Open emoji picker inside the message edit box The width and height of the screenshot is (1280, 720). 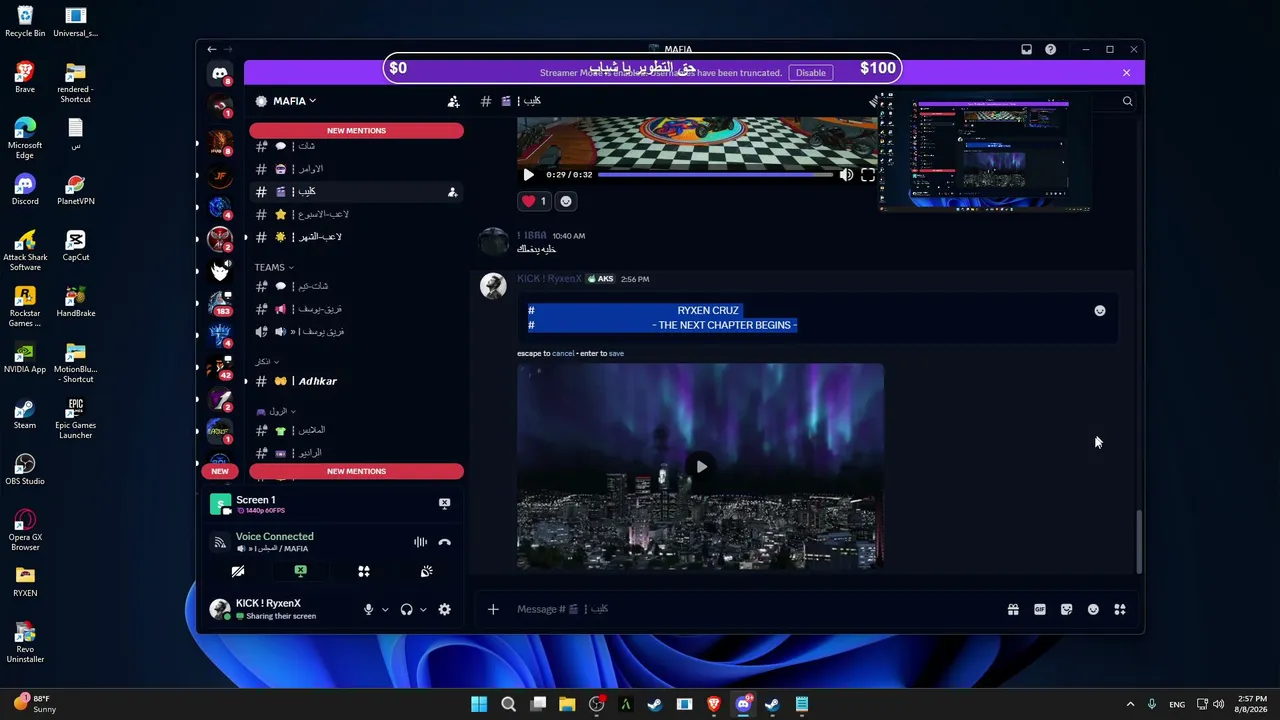(1100, 311)
